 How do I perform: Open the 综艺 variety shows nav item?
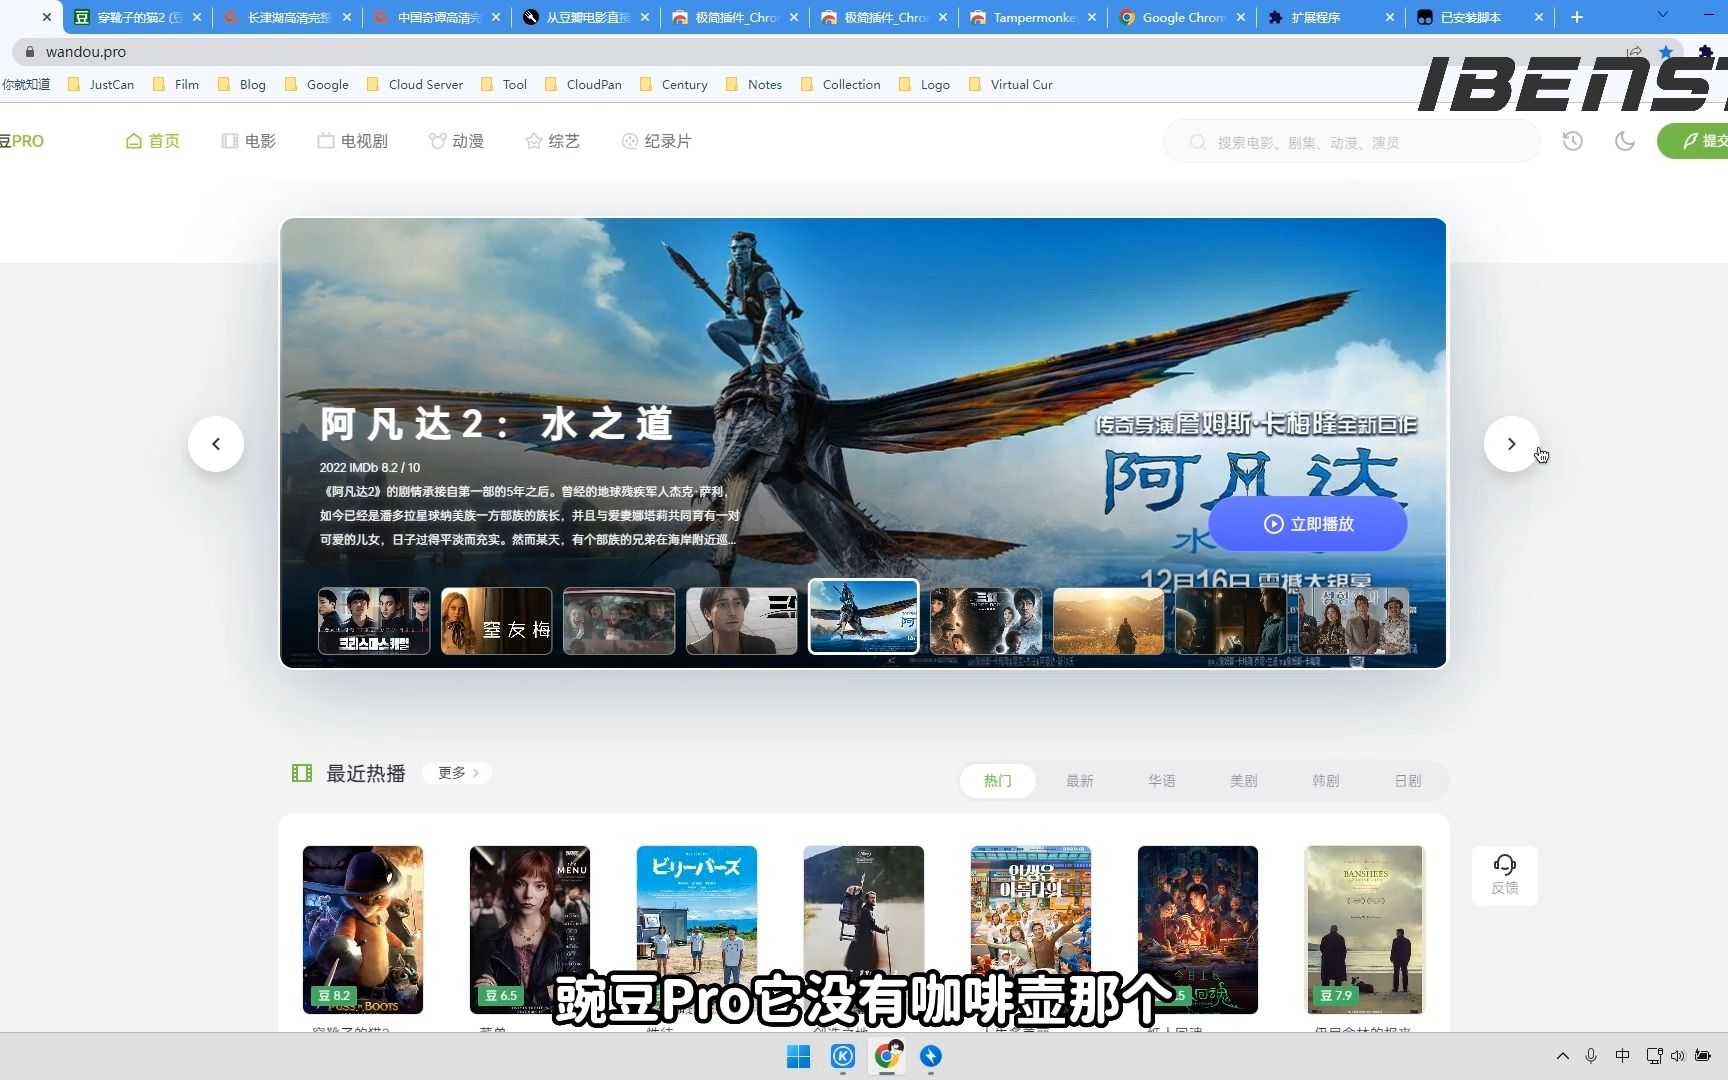coord(553,141)
